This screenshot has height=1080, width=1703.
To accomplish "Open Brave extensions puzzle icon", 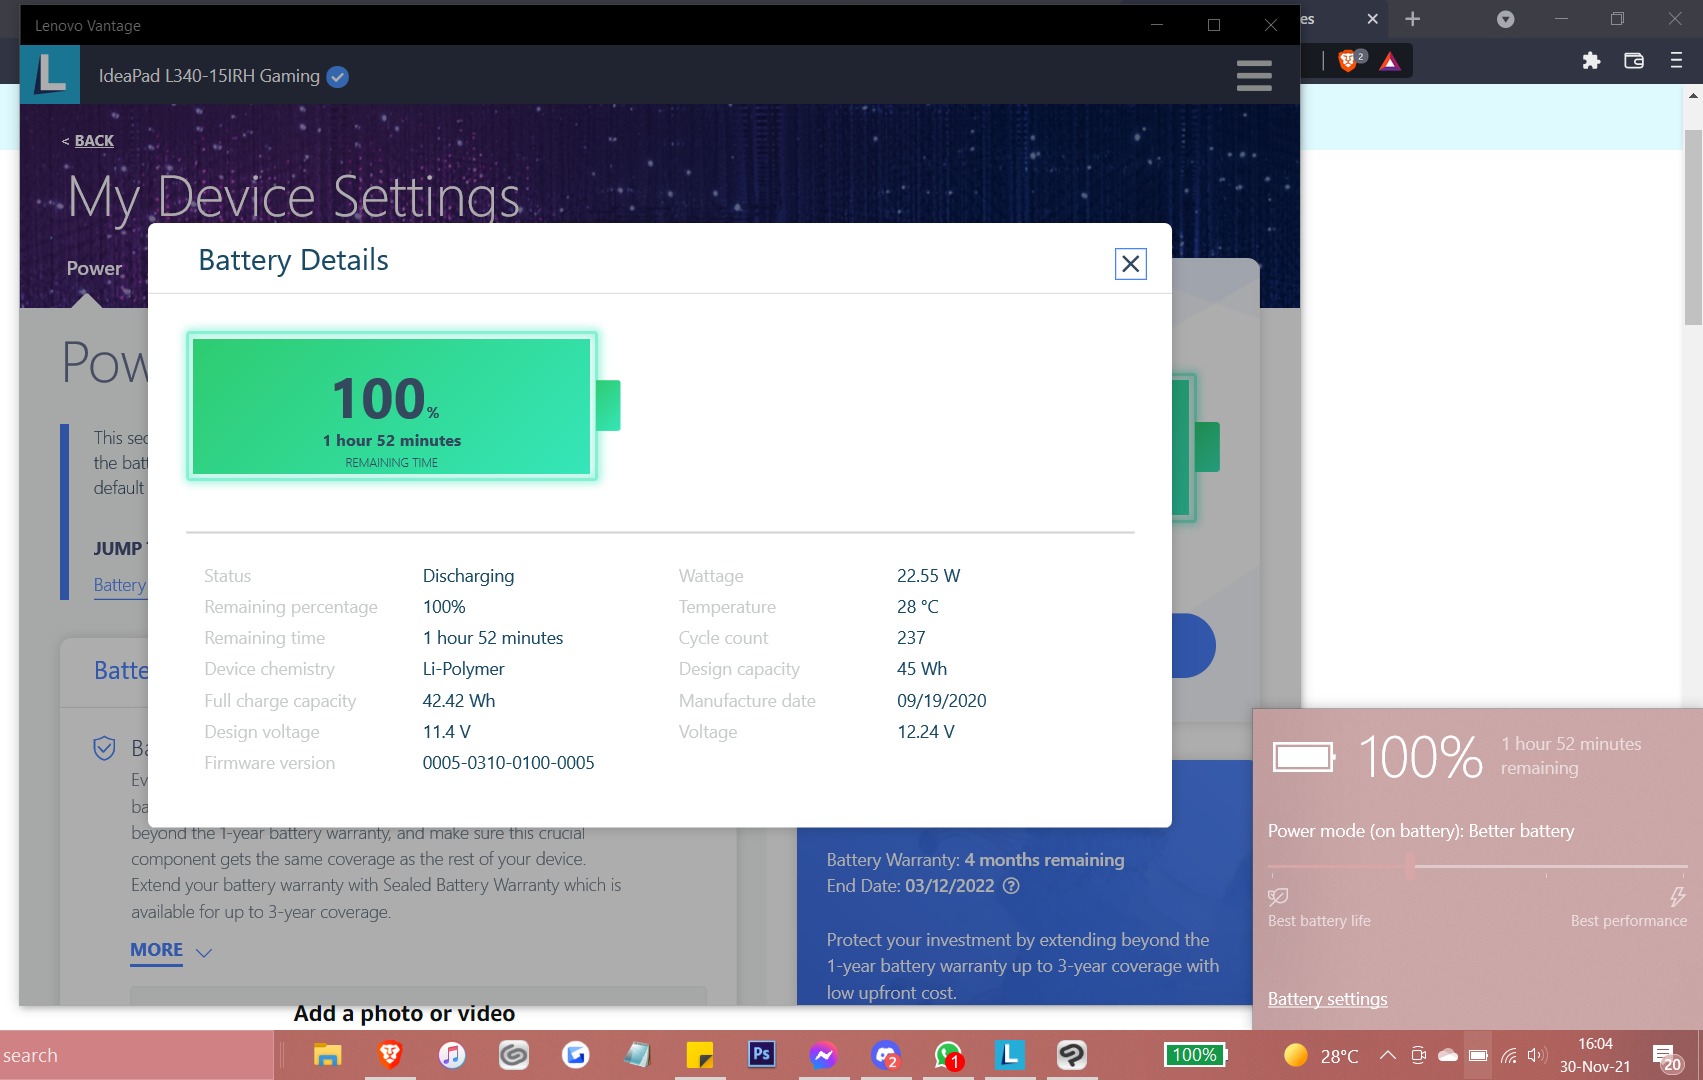I will [x=1591, y=61].
